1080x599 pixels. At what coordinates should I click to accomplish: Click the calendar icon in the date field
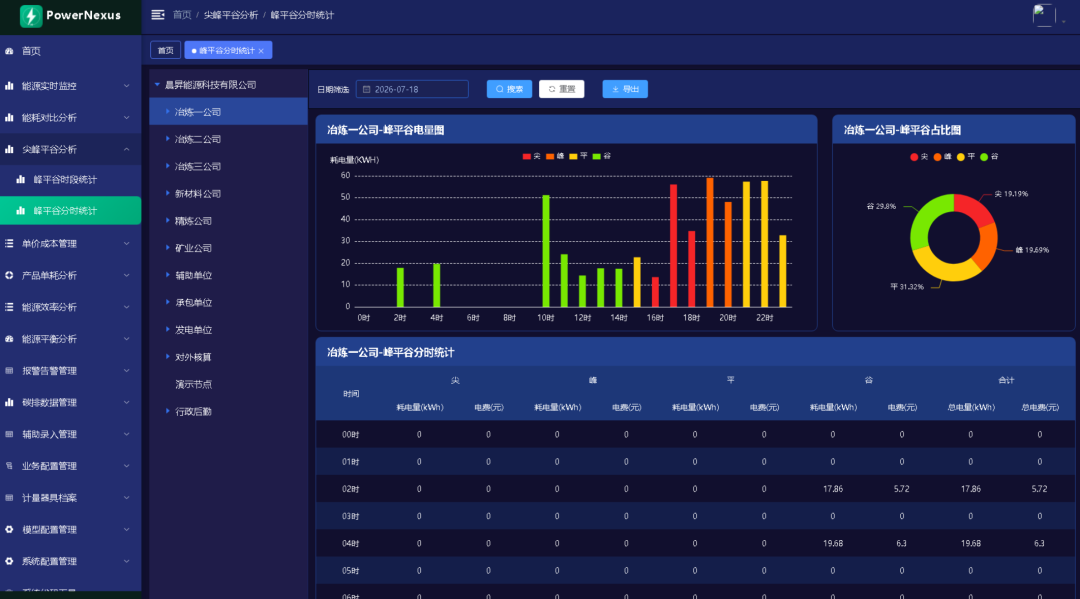click(366, 90)
